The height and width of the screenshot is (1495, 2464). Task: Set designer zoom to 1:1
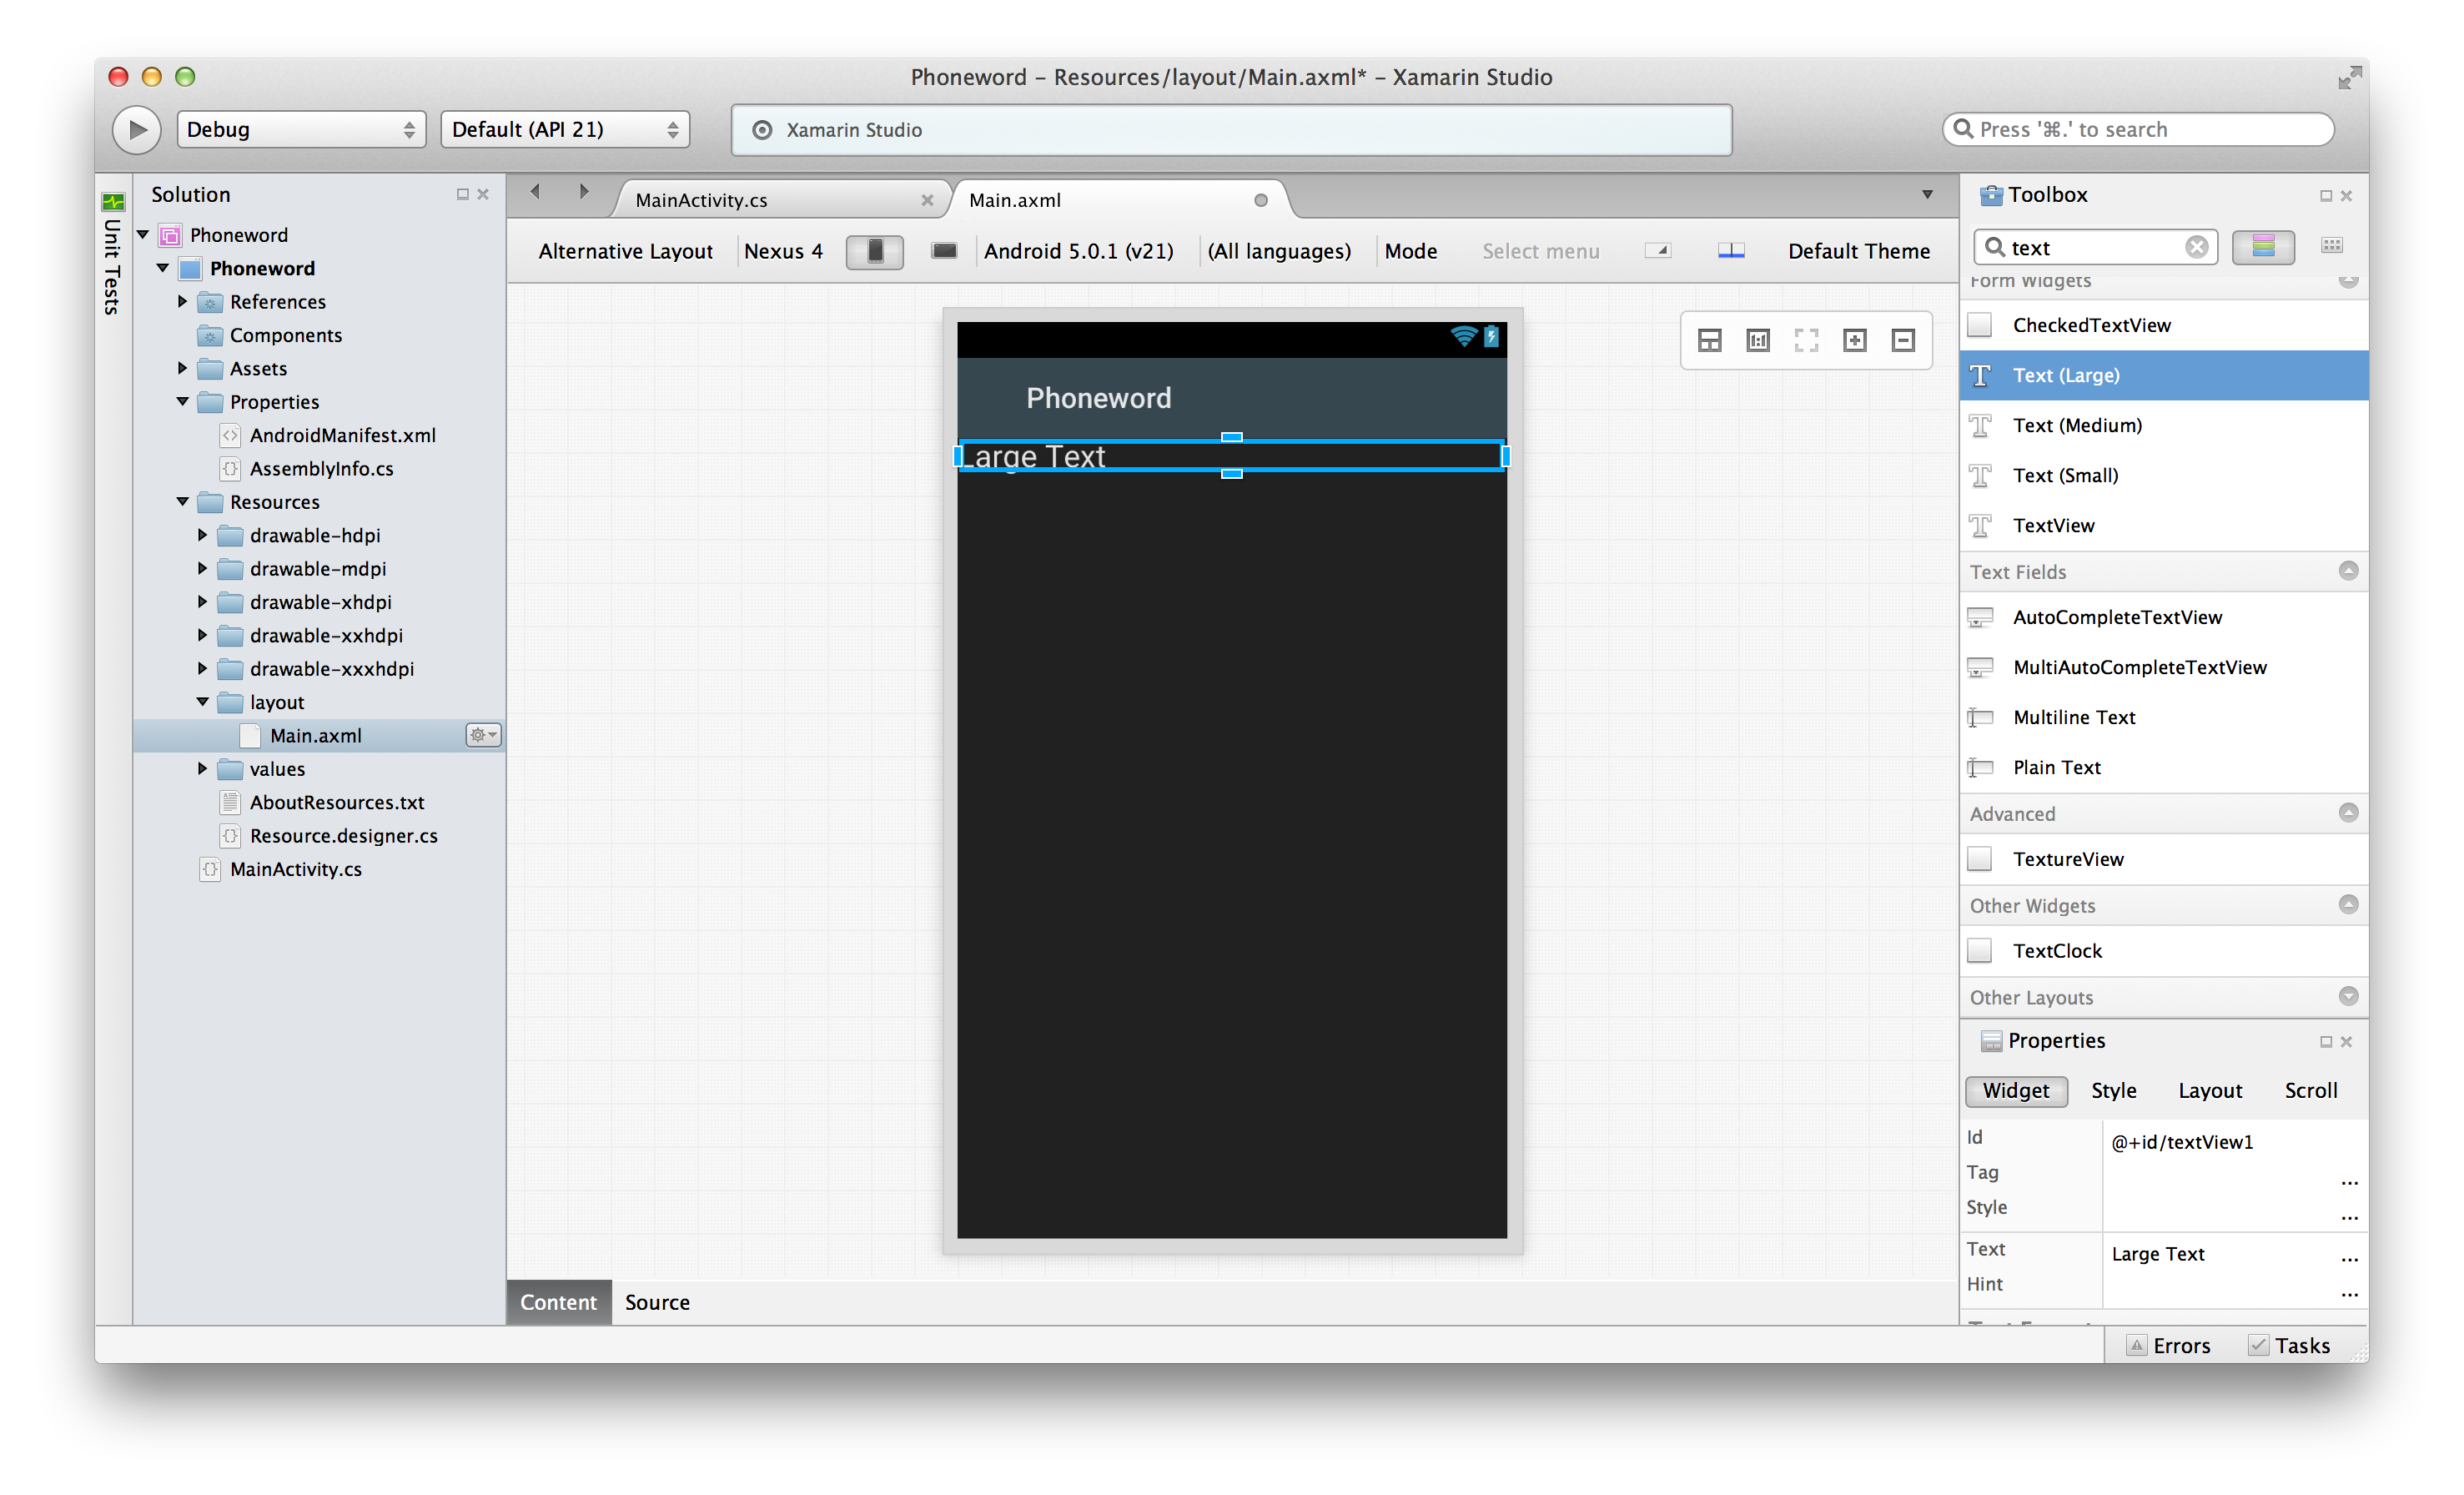[x=1757, y=341]
